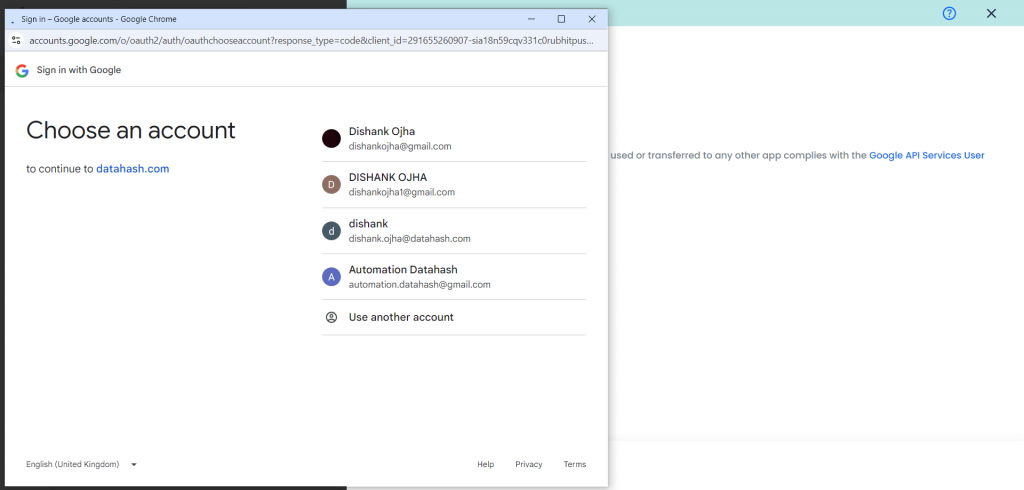Choose account dishankojha1@gmail.com

tap(454, 185)
